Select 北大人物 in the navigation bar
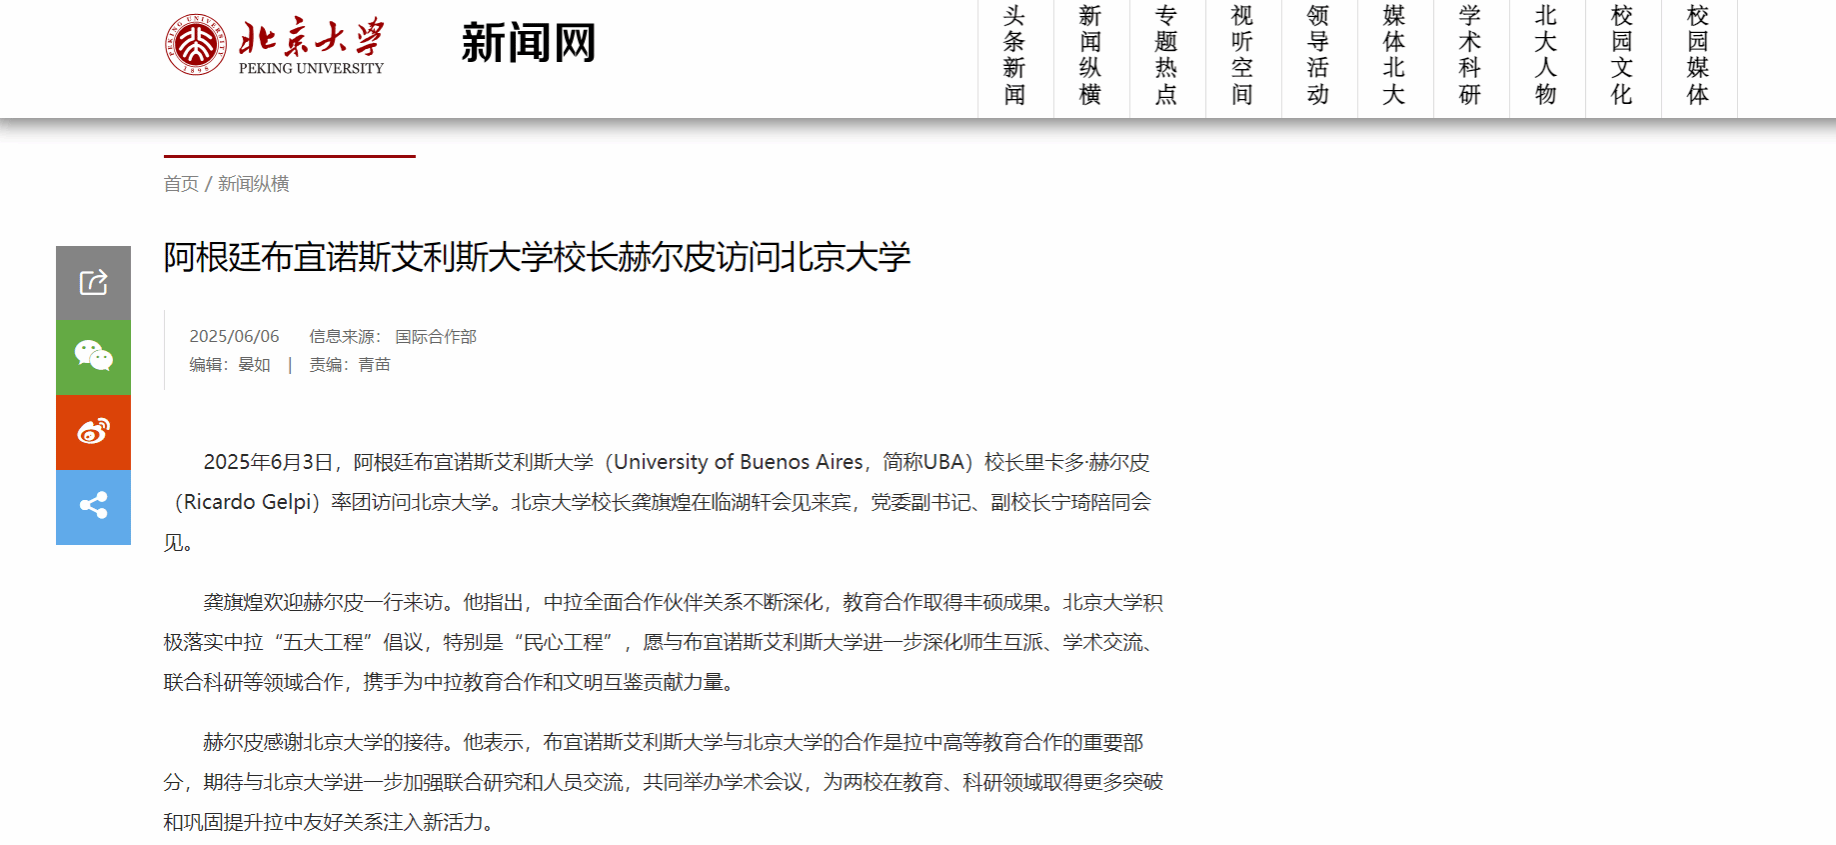This screenshot has width=1836, height=845. [x=1547, y=56]
